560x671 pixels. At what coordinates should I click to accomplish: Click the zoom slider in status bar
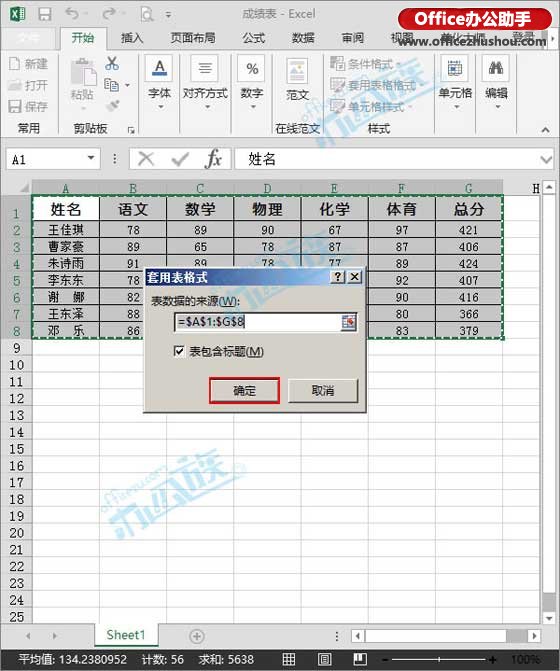[439, 660]
